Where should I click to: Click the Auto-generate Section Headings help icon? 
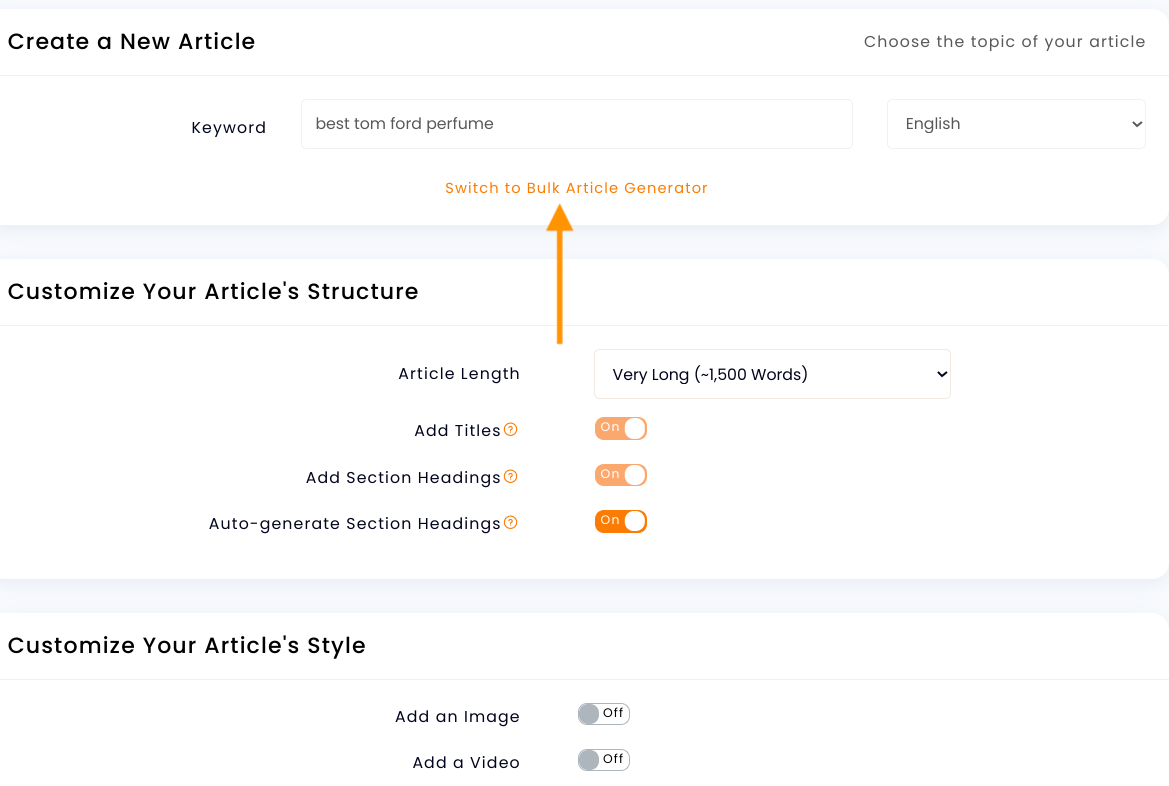point(510,522)
